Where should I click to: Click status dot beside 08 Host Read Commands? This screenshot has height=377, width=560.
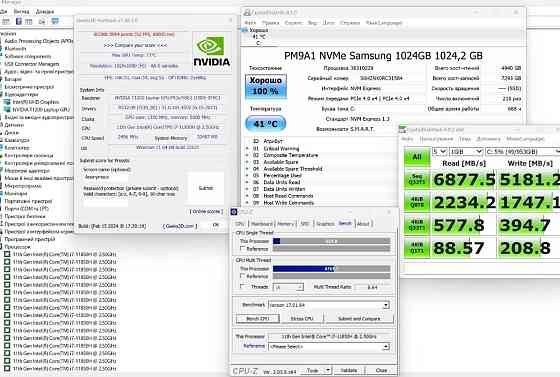[x=247, y=196]
